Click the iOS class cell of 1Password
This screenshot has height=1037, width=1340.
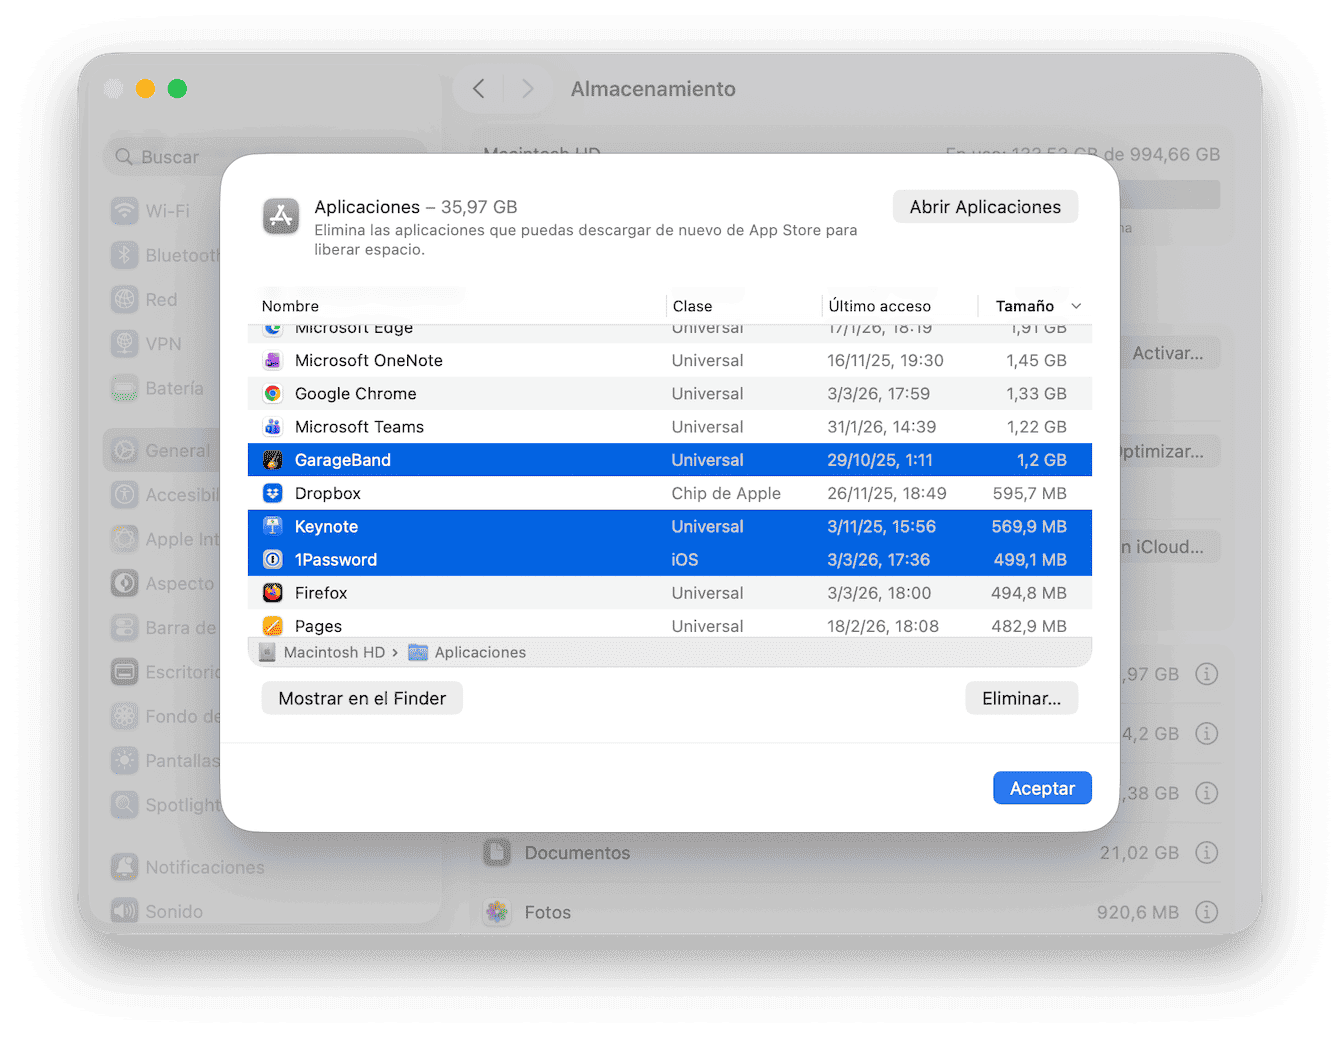(685, 560)
